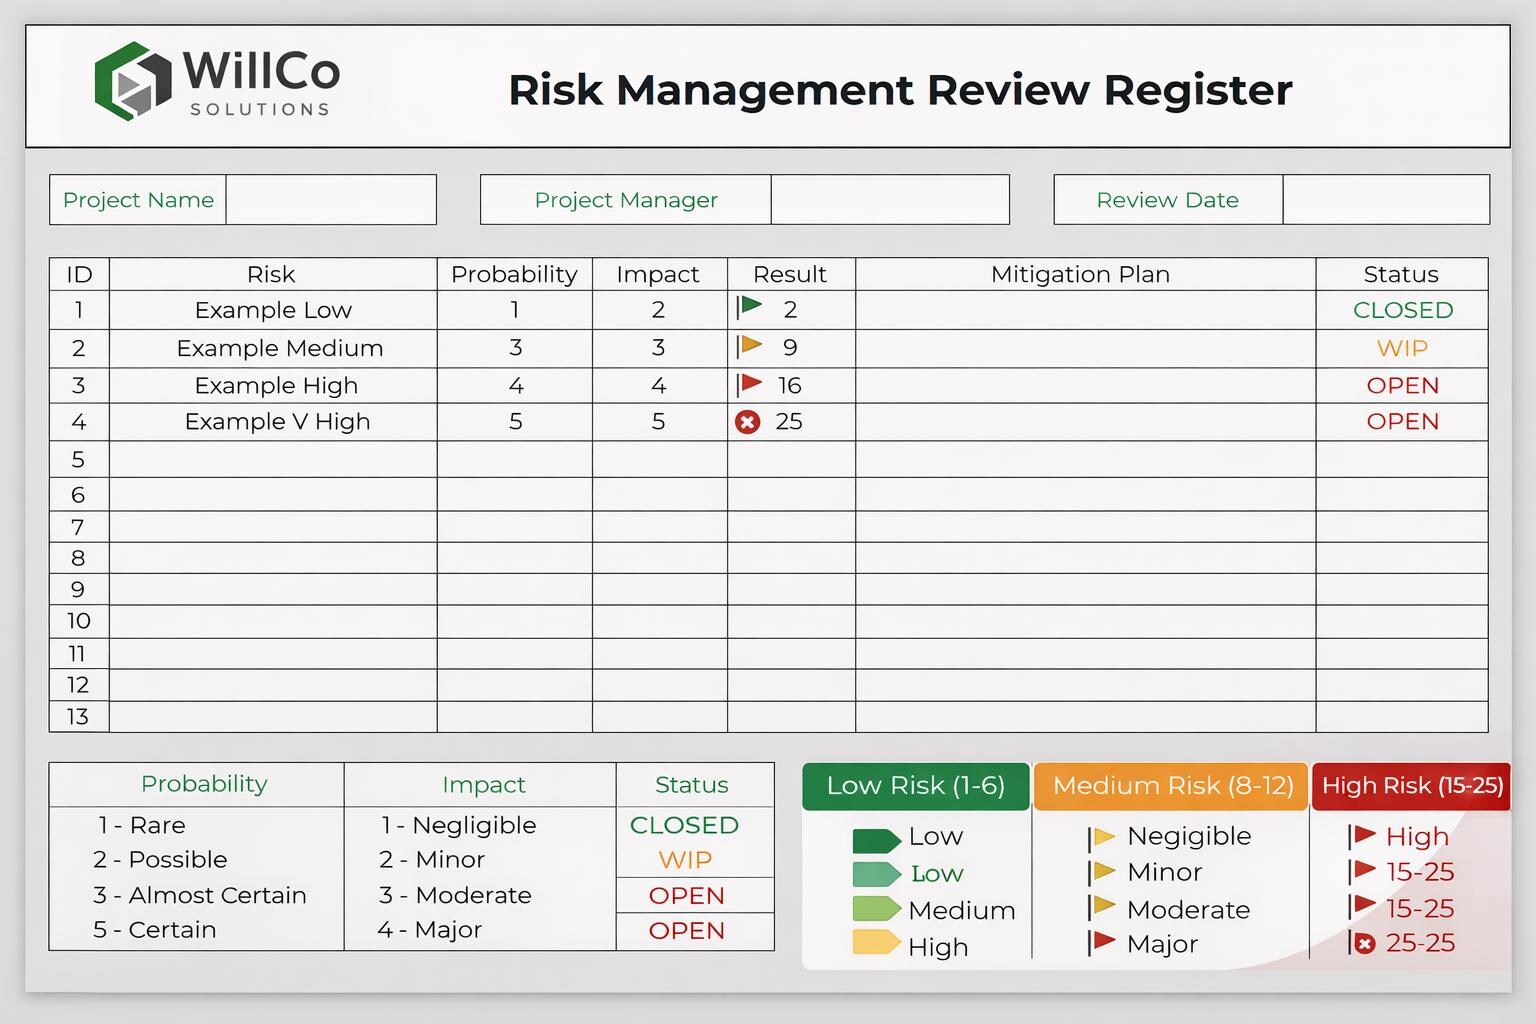Click the WIP entry in the Status legend

pyautogui.click(x=685, y=860)
